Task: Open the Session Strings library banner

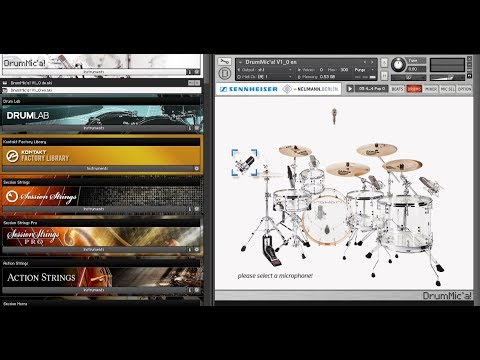Action: point(101,196)
